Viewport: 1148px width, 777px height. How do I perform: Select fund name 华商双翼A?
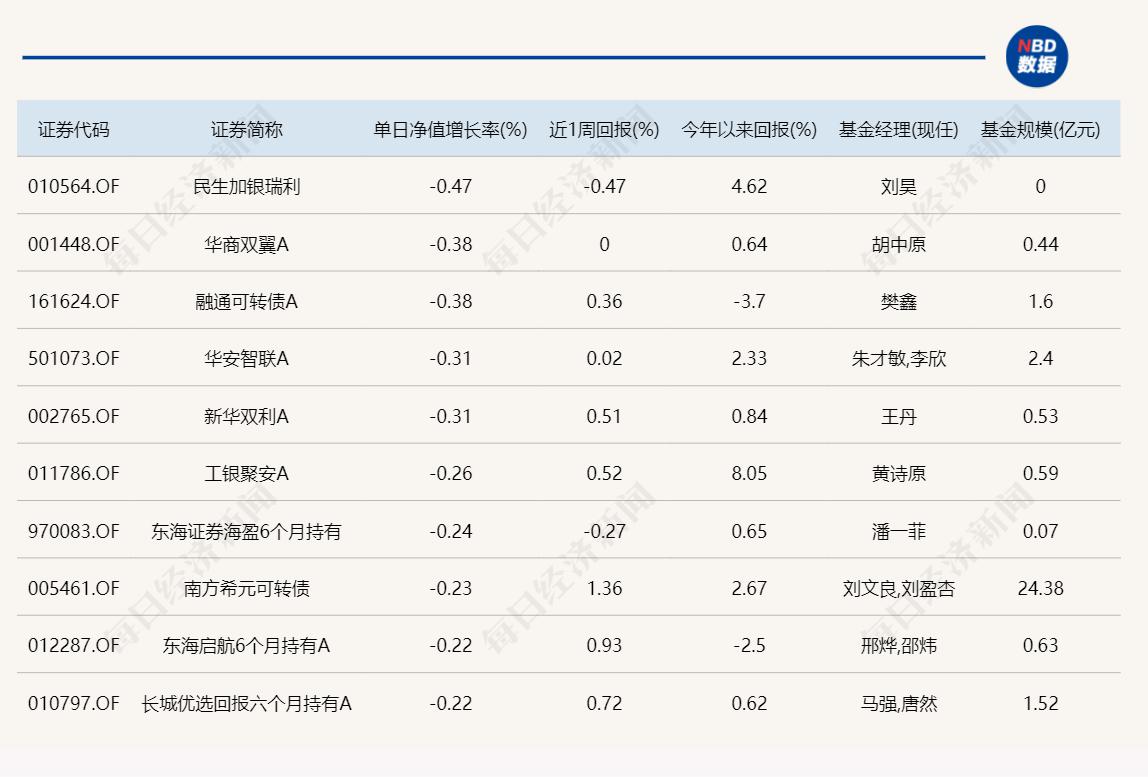pyautogui.click(x=247, y=244)
